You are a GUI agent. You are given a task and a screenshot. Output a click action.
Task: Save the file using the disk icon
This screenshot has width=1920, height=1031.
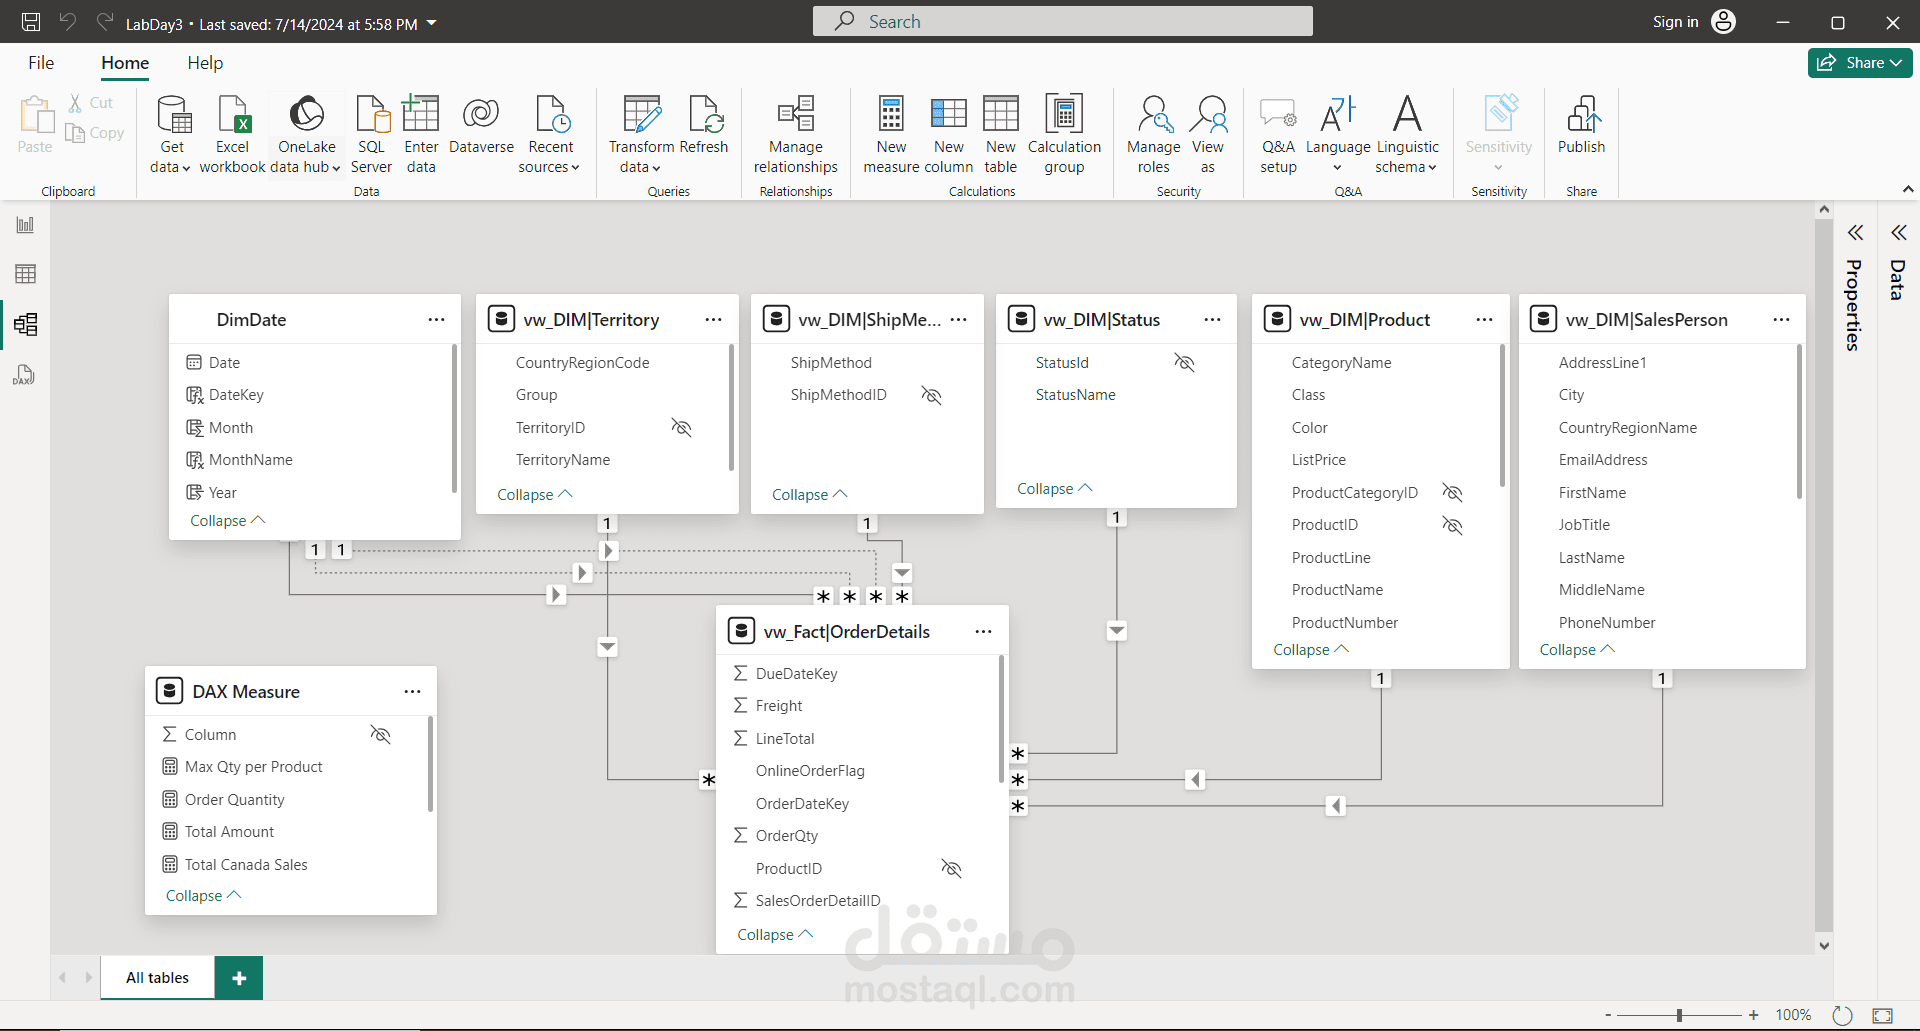(x=31, y=22)
